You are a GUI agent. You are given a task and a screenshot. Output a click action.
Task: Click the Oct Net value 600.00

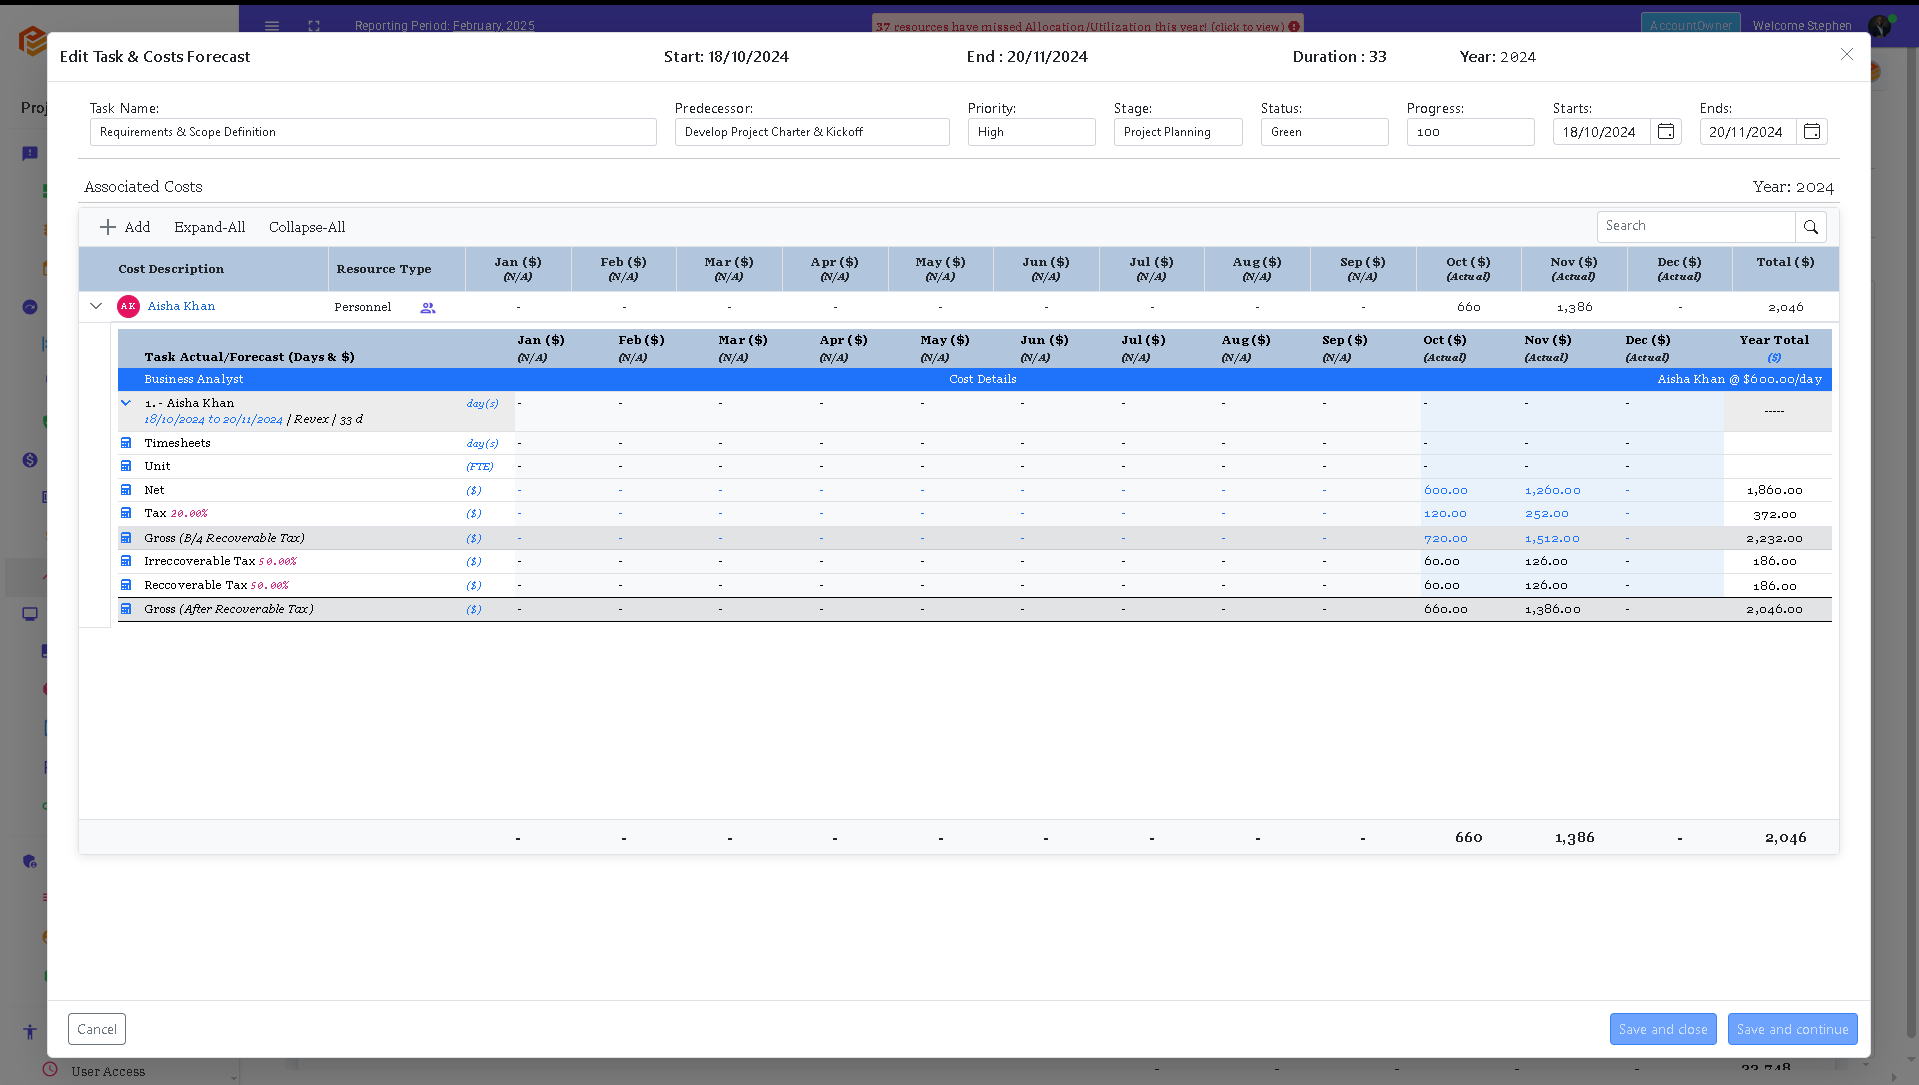pyautogui.click(x=1446, y=490)
